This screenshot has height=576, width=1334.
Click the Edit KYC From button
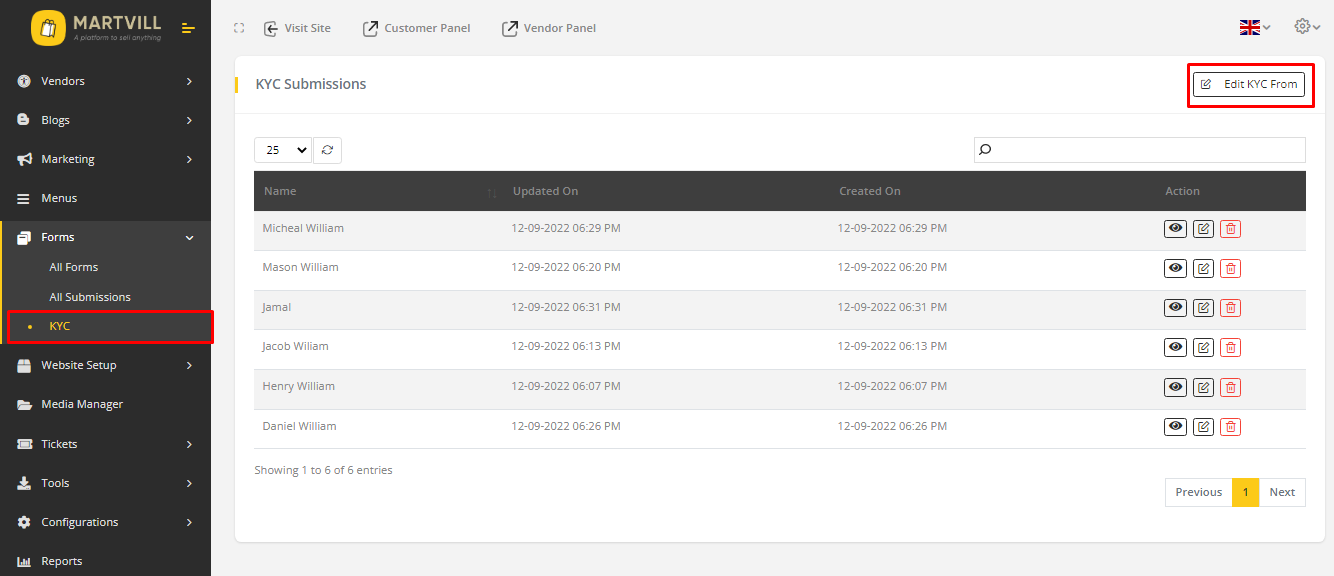(x=1249, y=84)
